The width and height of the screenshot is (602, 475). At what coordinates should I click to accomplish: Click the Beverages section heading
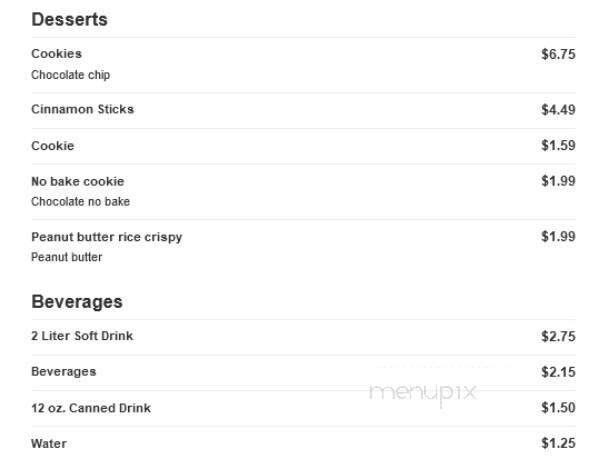click(77, 302)
